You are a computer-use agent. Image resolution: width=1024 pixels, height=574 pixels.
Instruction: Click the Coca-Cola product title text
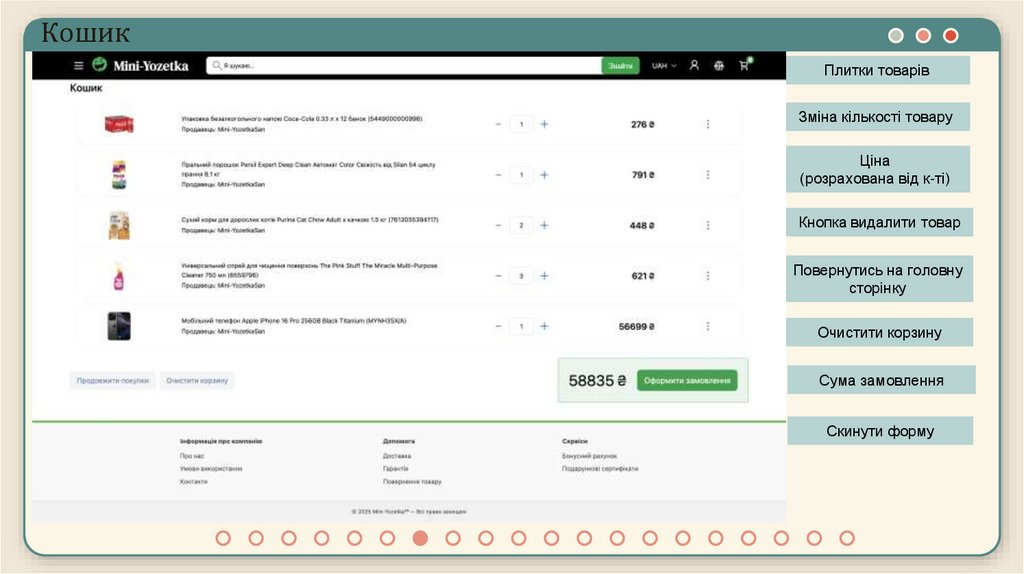tap(302, 119)
